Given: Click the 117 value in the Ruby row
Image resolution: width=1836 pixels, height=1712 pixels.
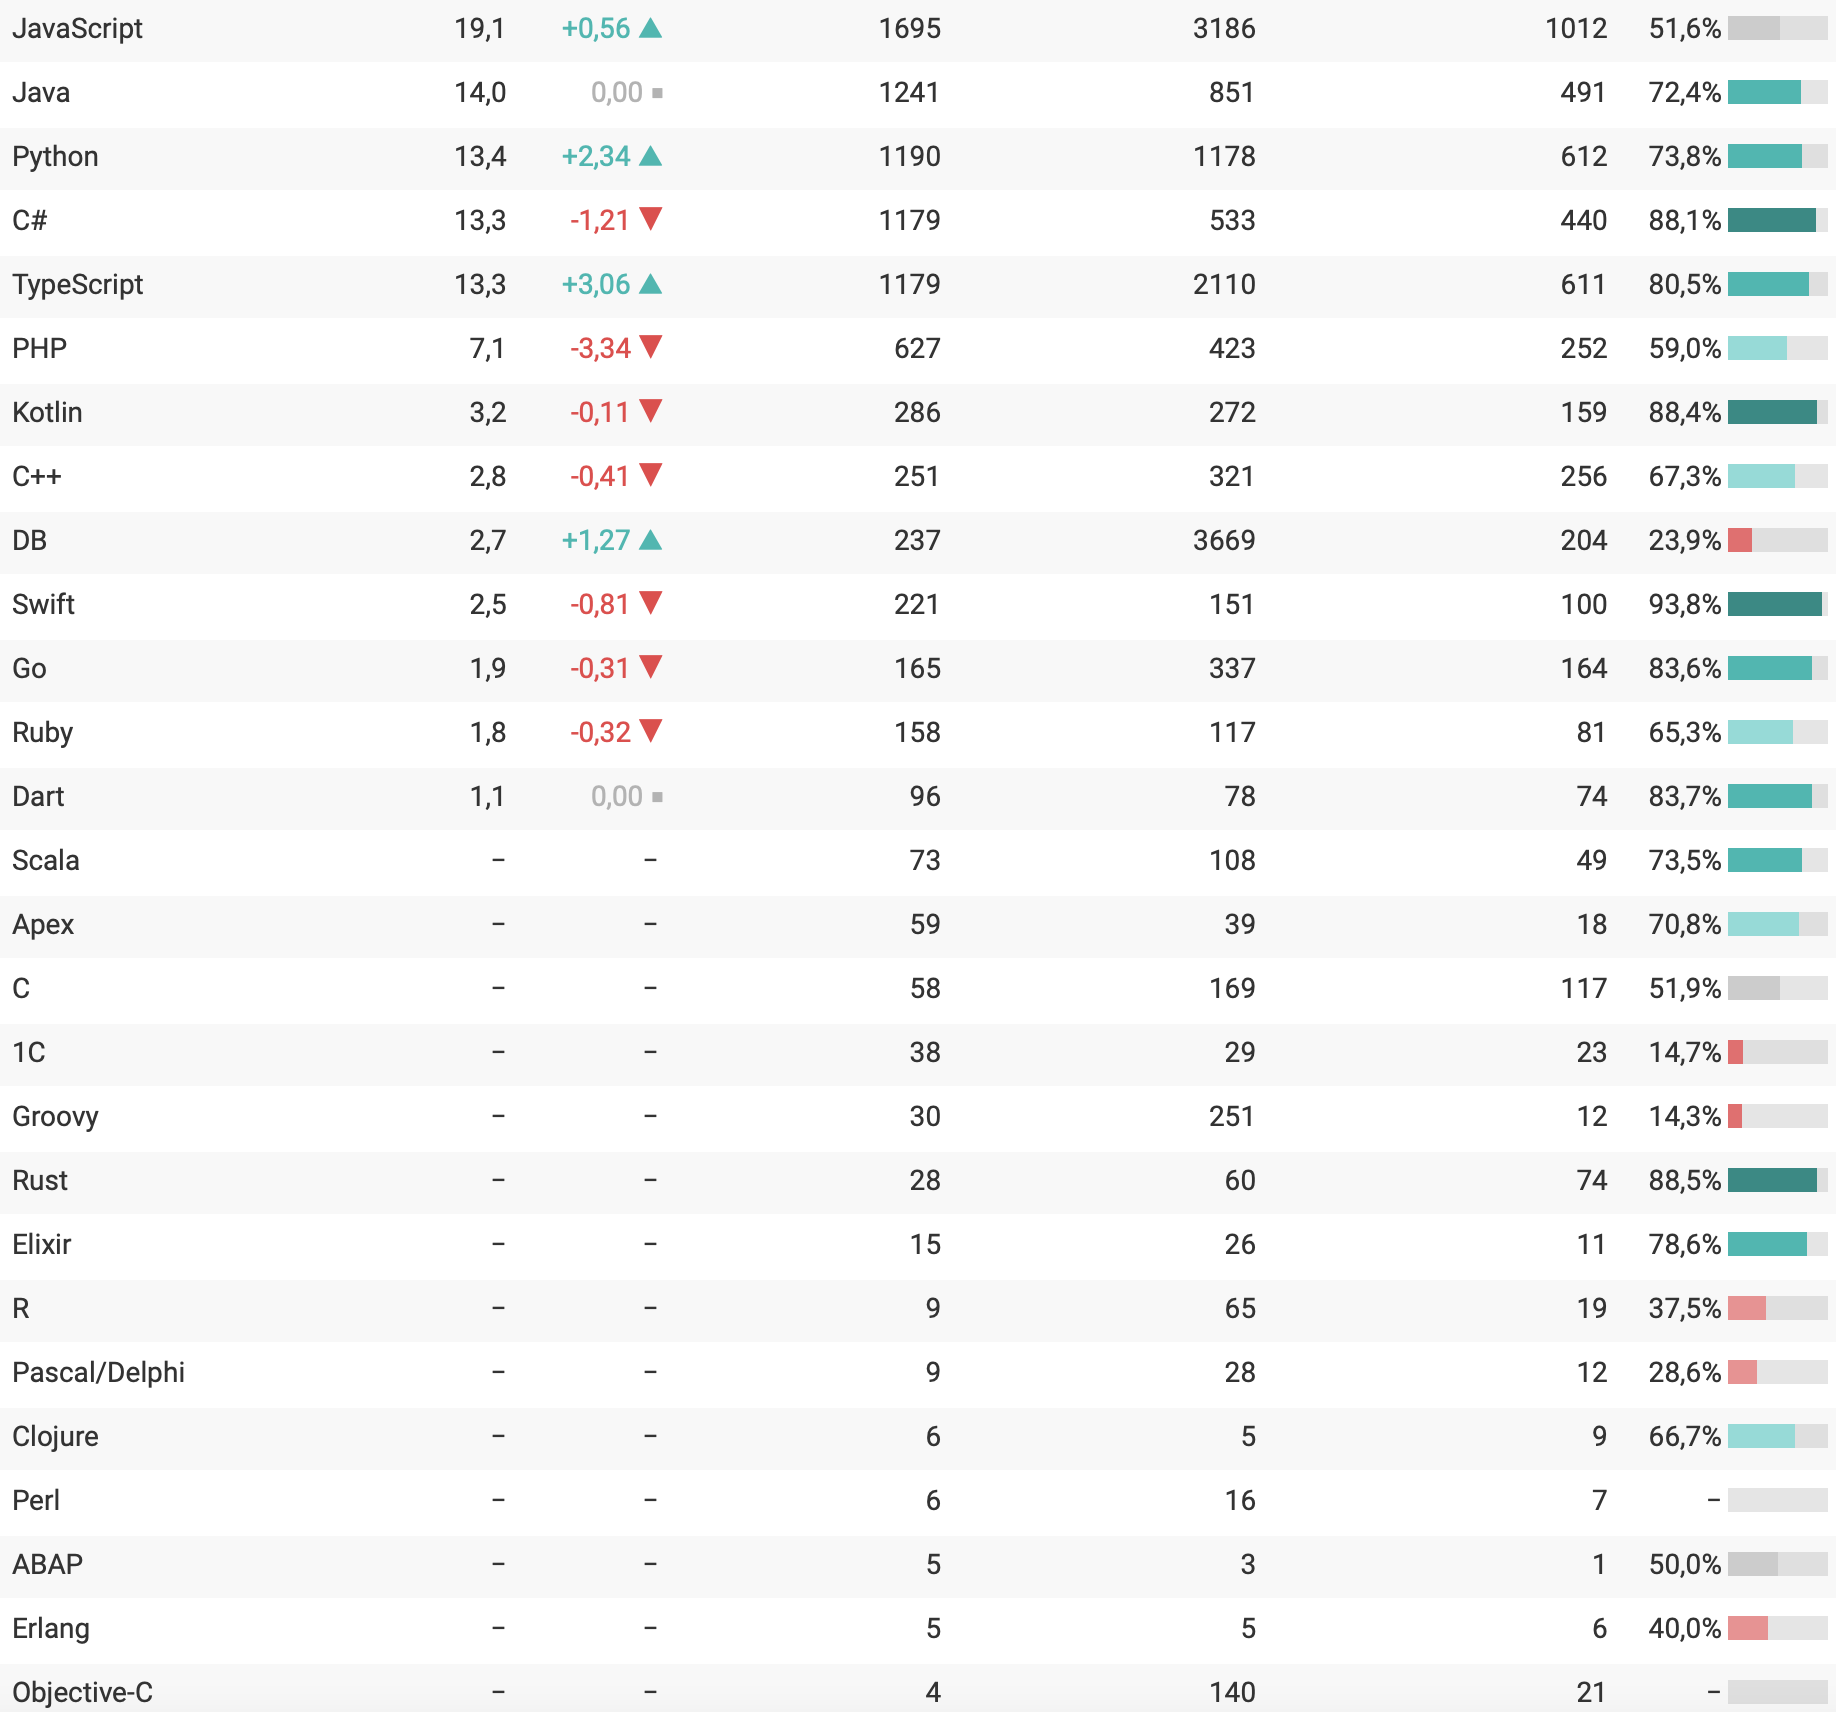Looking at the screenshot, I should (1232, 732).
